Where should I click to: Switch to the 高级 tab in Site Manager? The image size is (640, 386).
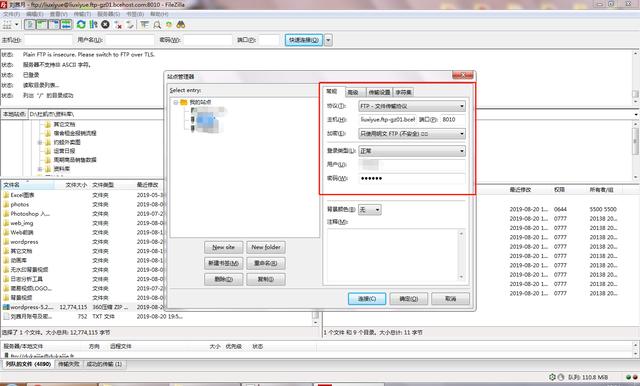(x=353, y=92)
